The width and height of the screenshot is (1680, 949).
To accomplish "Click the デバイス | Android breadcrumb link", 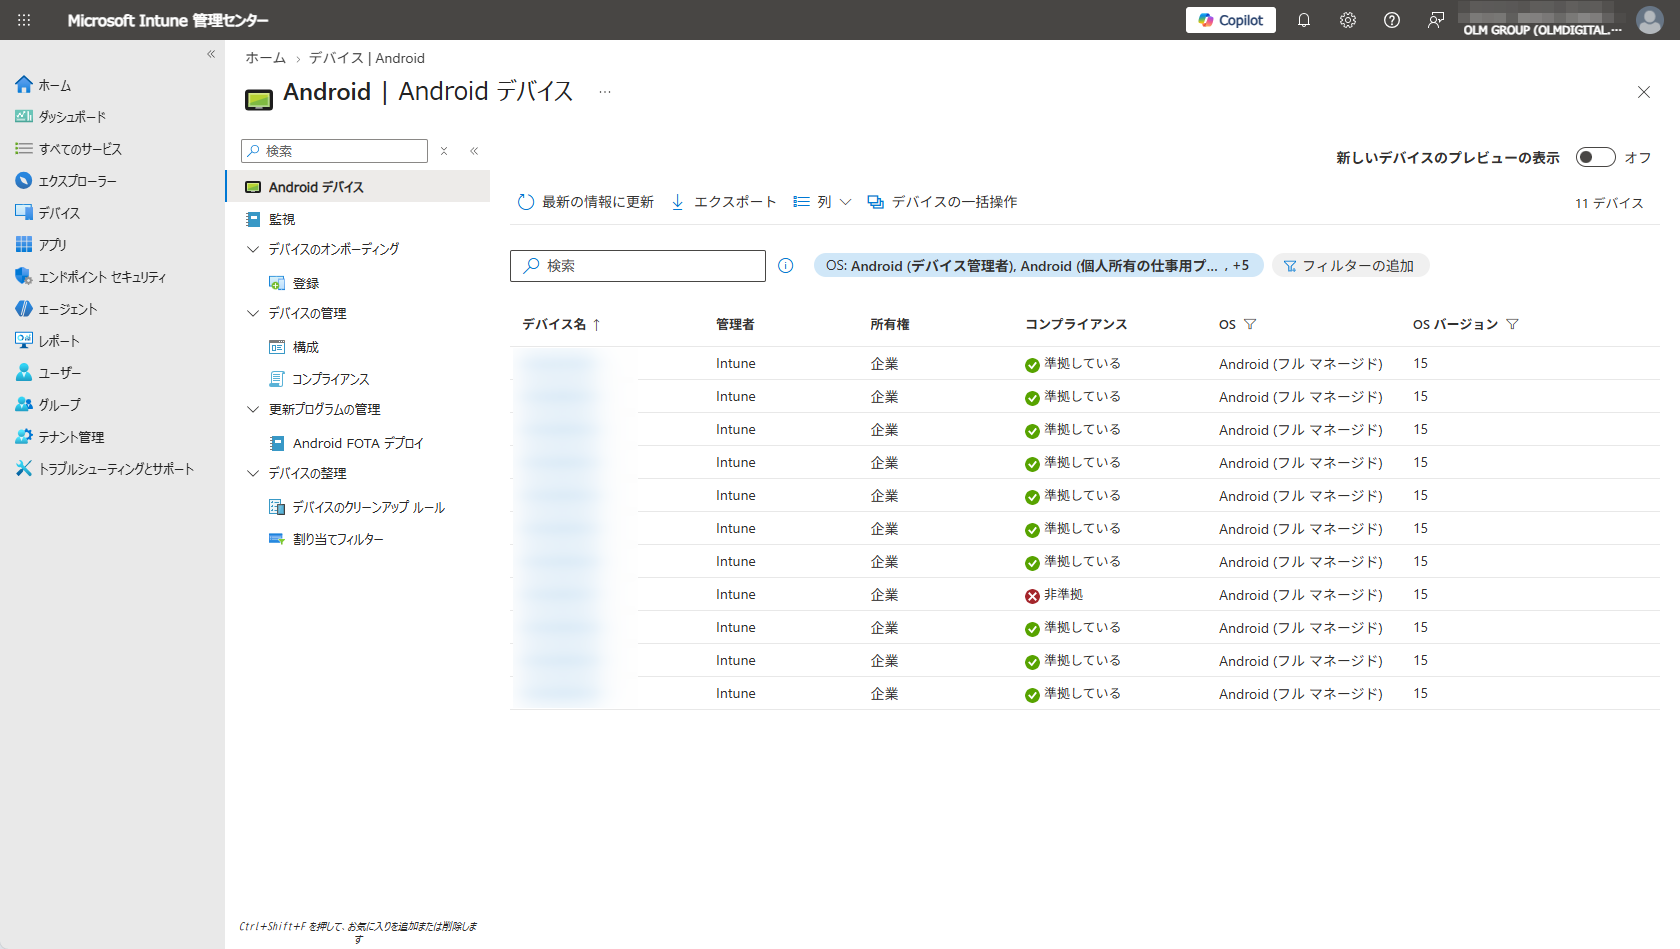I will [367, 58].
